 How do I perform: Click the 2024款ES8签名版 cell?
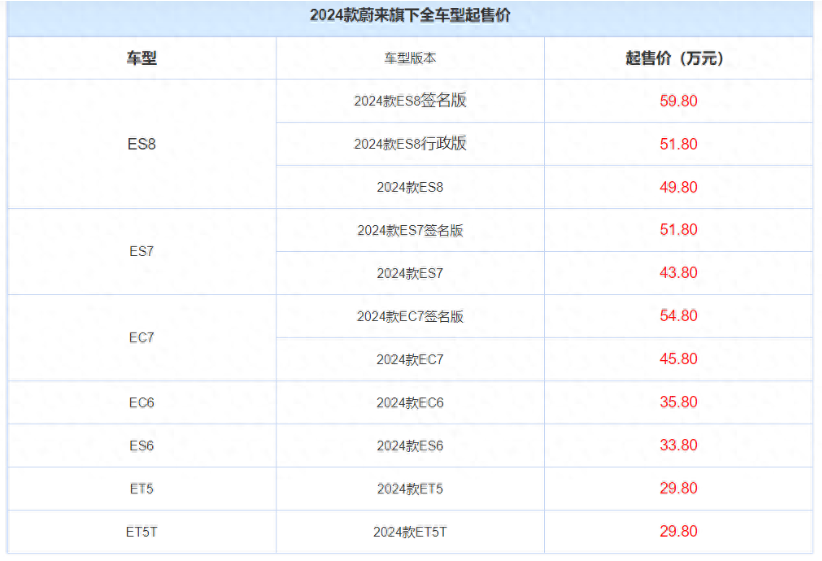[410, 101]
